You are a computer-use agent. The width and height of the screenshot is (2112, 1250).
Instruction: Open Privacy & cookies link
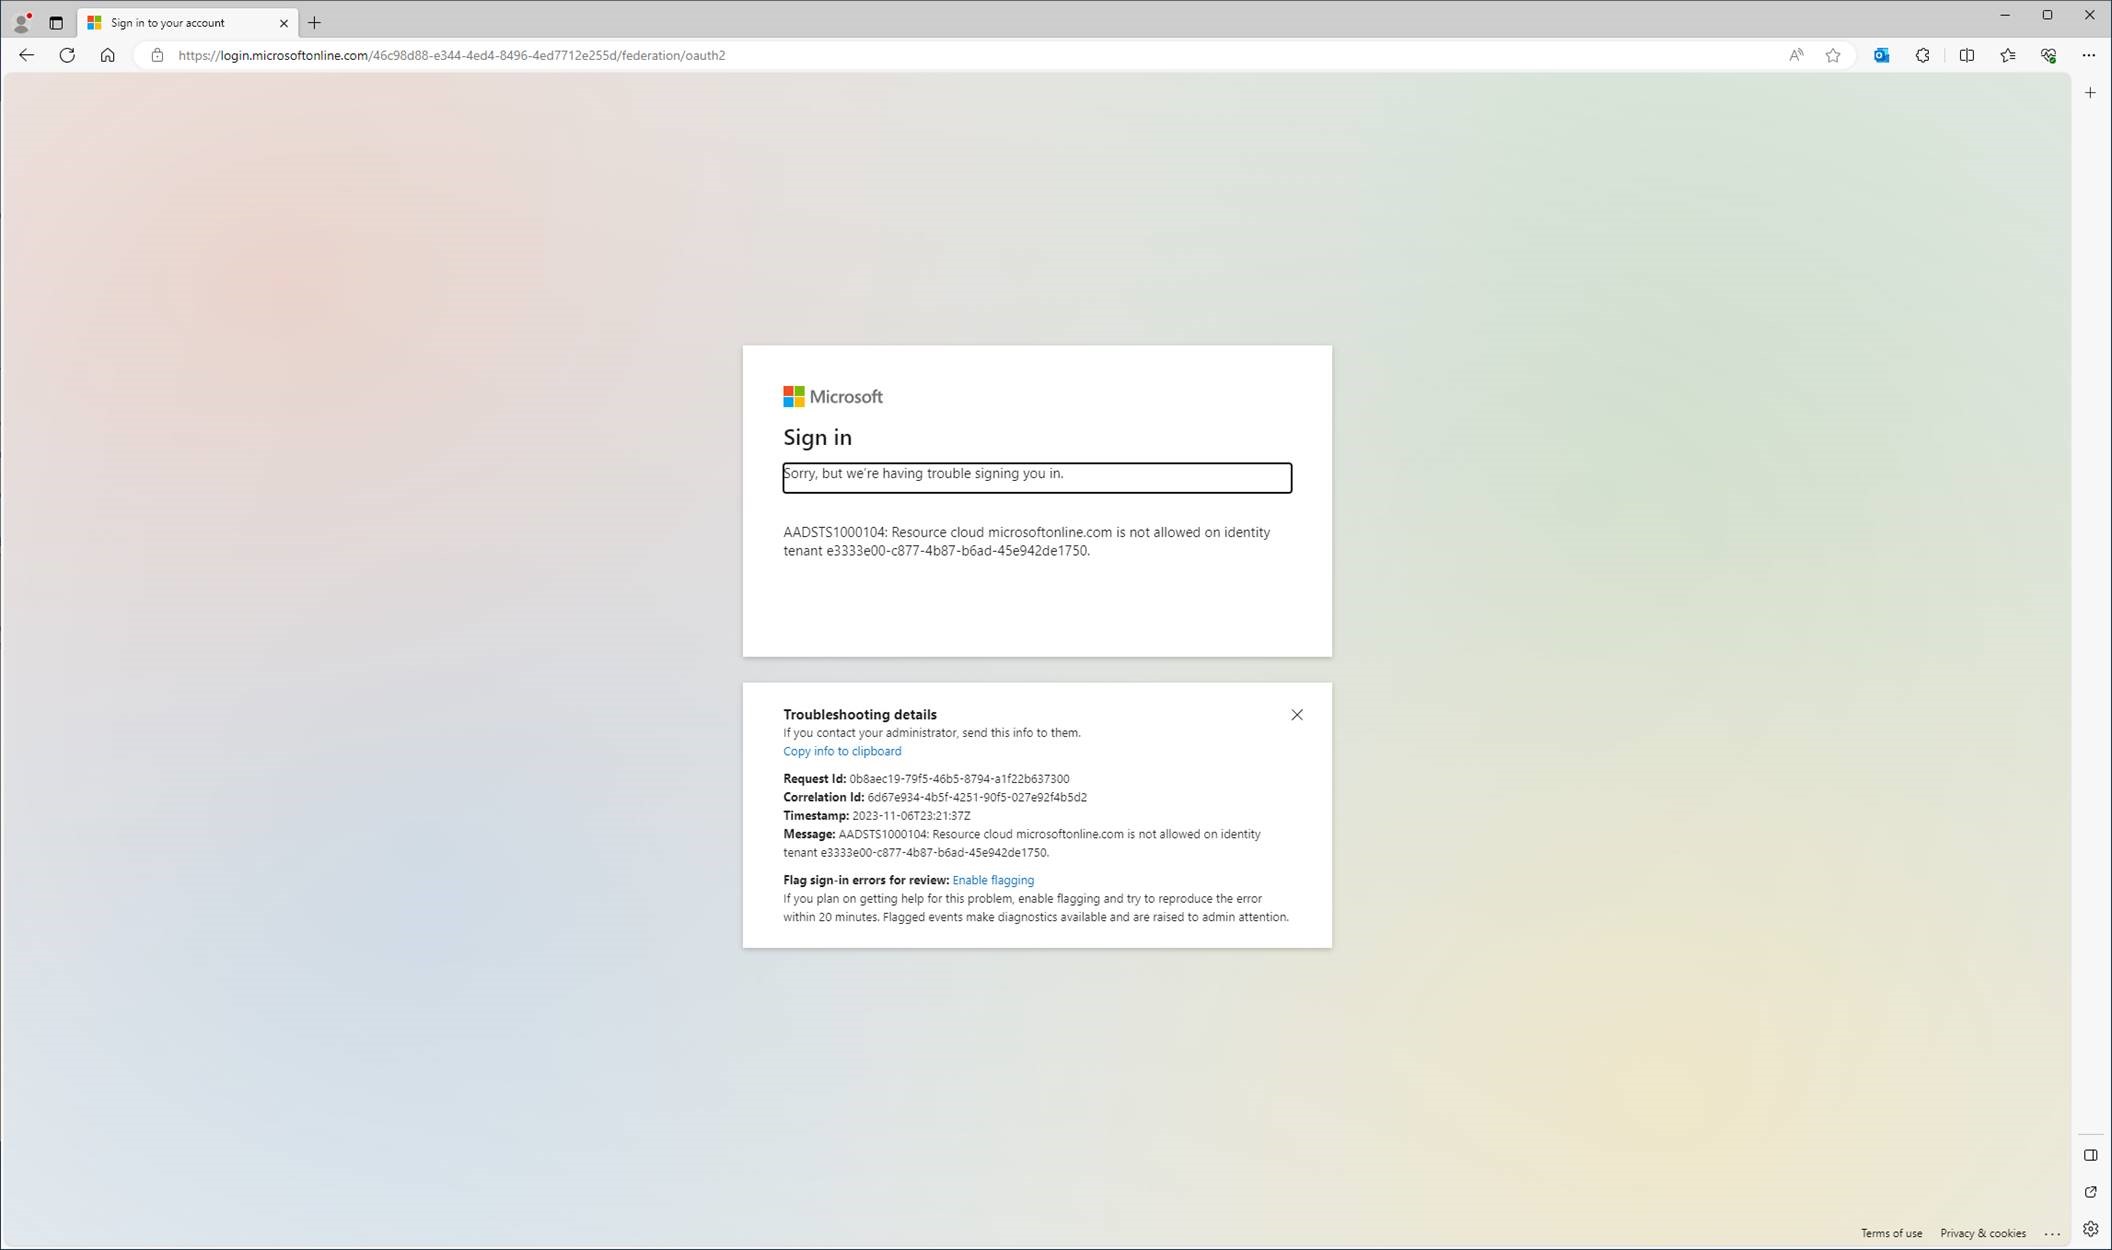click(1982, 1233)
